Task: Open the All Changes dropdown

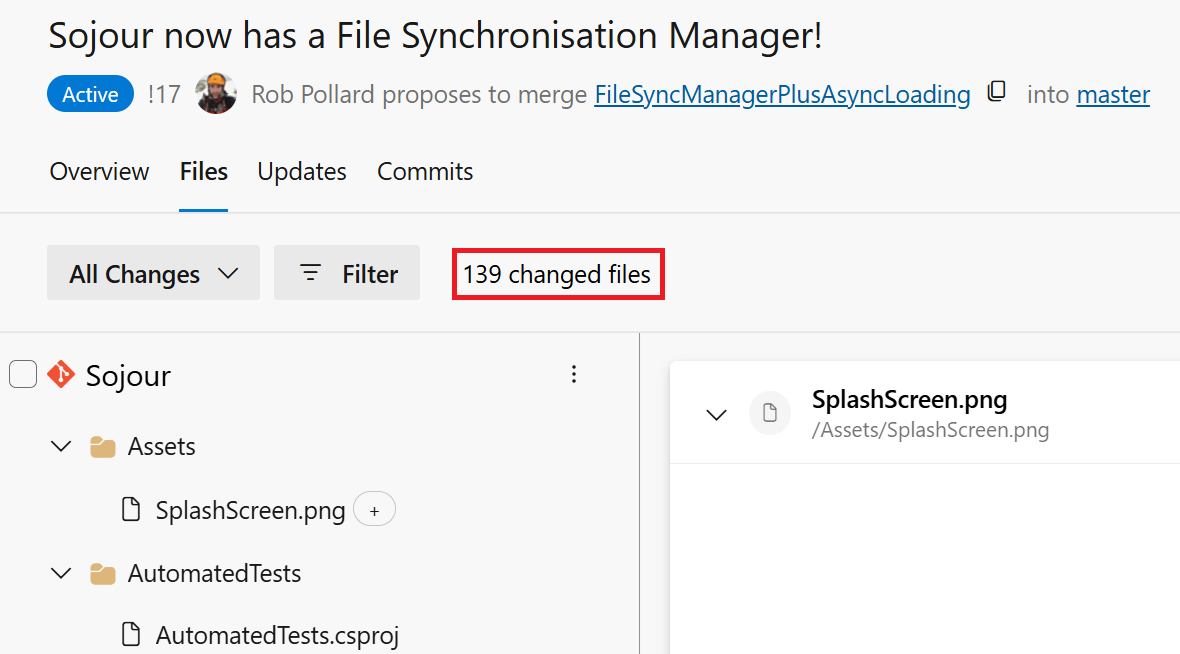Action: (x=153, y=273)
